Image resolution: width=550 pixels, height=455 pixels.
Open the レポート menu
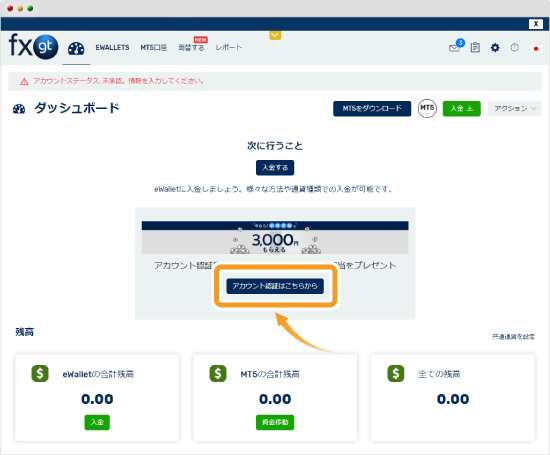coord(229,48)
